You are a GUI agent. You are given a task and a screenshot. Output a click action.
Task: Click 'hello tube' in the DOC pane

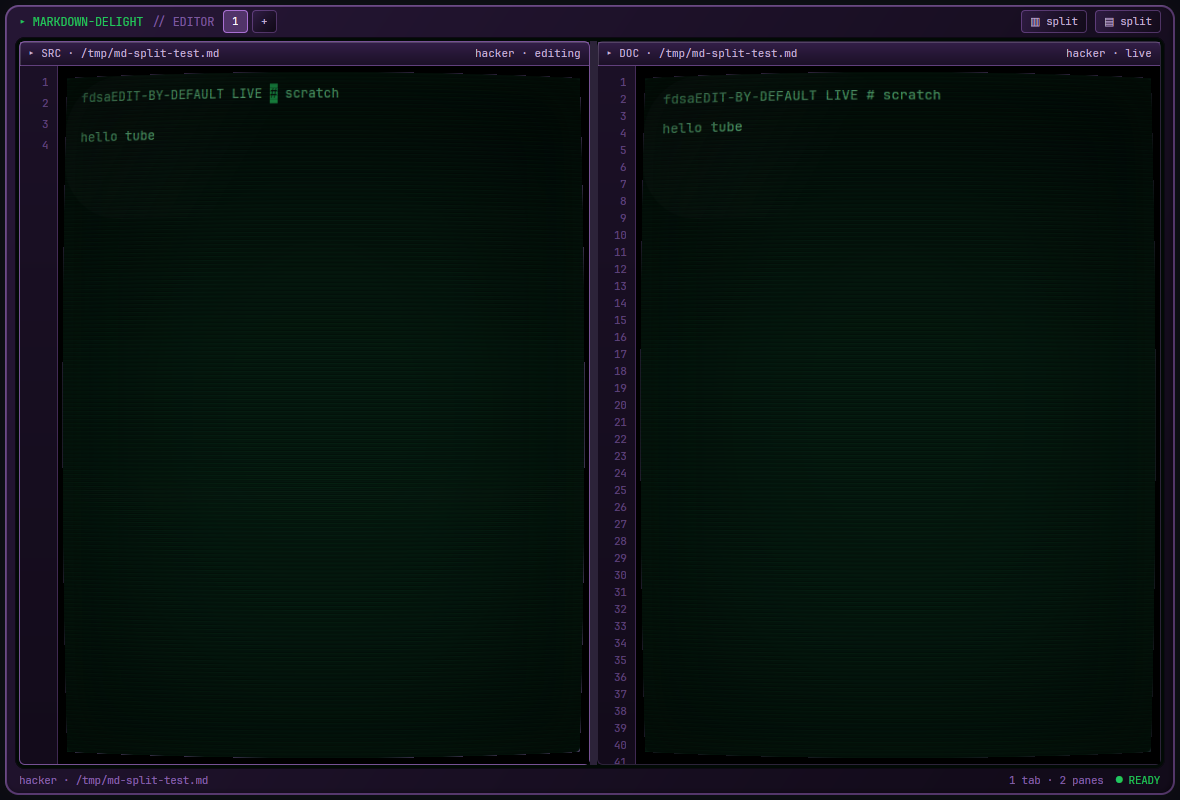pyautogui.click(x=702, y=127)
